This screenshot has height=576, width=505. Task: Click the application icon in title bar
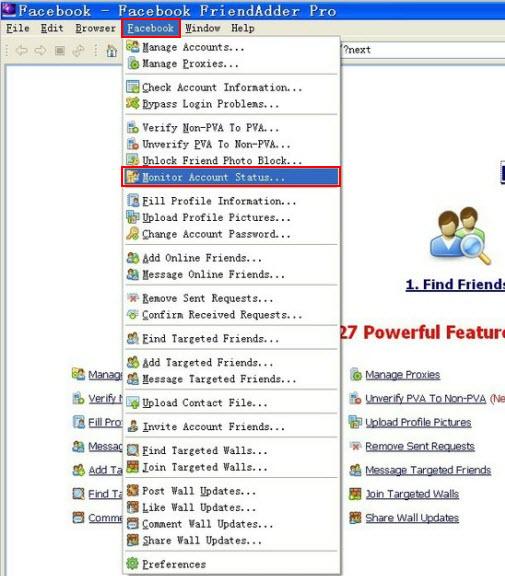(x=9, y=10)
